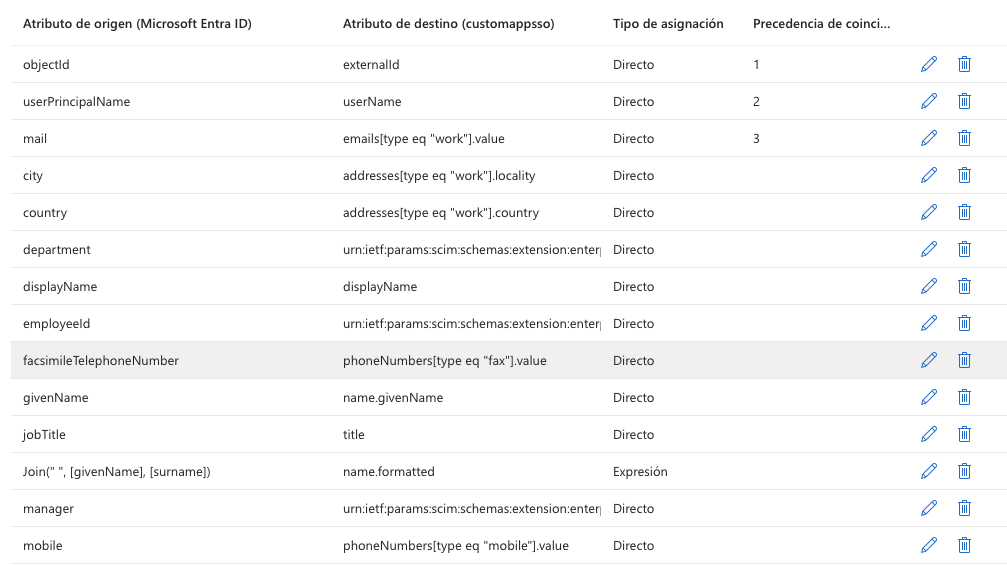1007x566 pixels.
Task: Select the Join expression source cell
Action: click(x=117, y=472)
